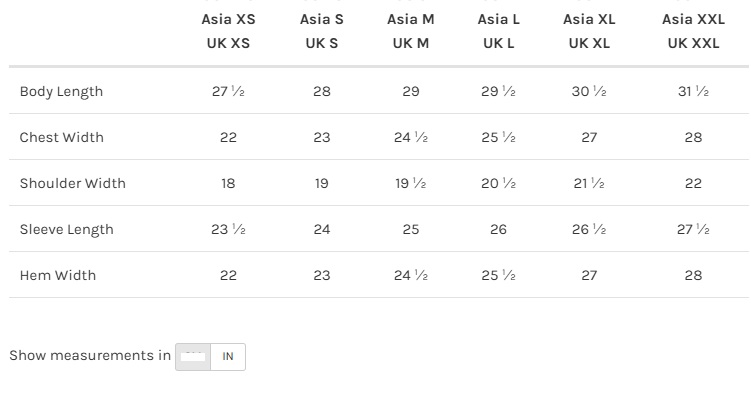The height and width of the screenshot is (405, 751).
Task: Click the Hem Width value for Asia XL
Action: pos(589,276)
